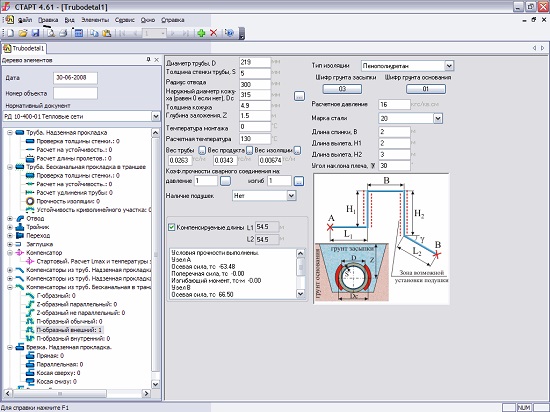Collapse the Компенсатор tree node
550x412 pixels.
(10, 253)
